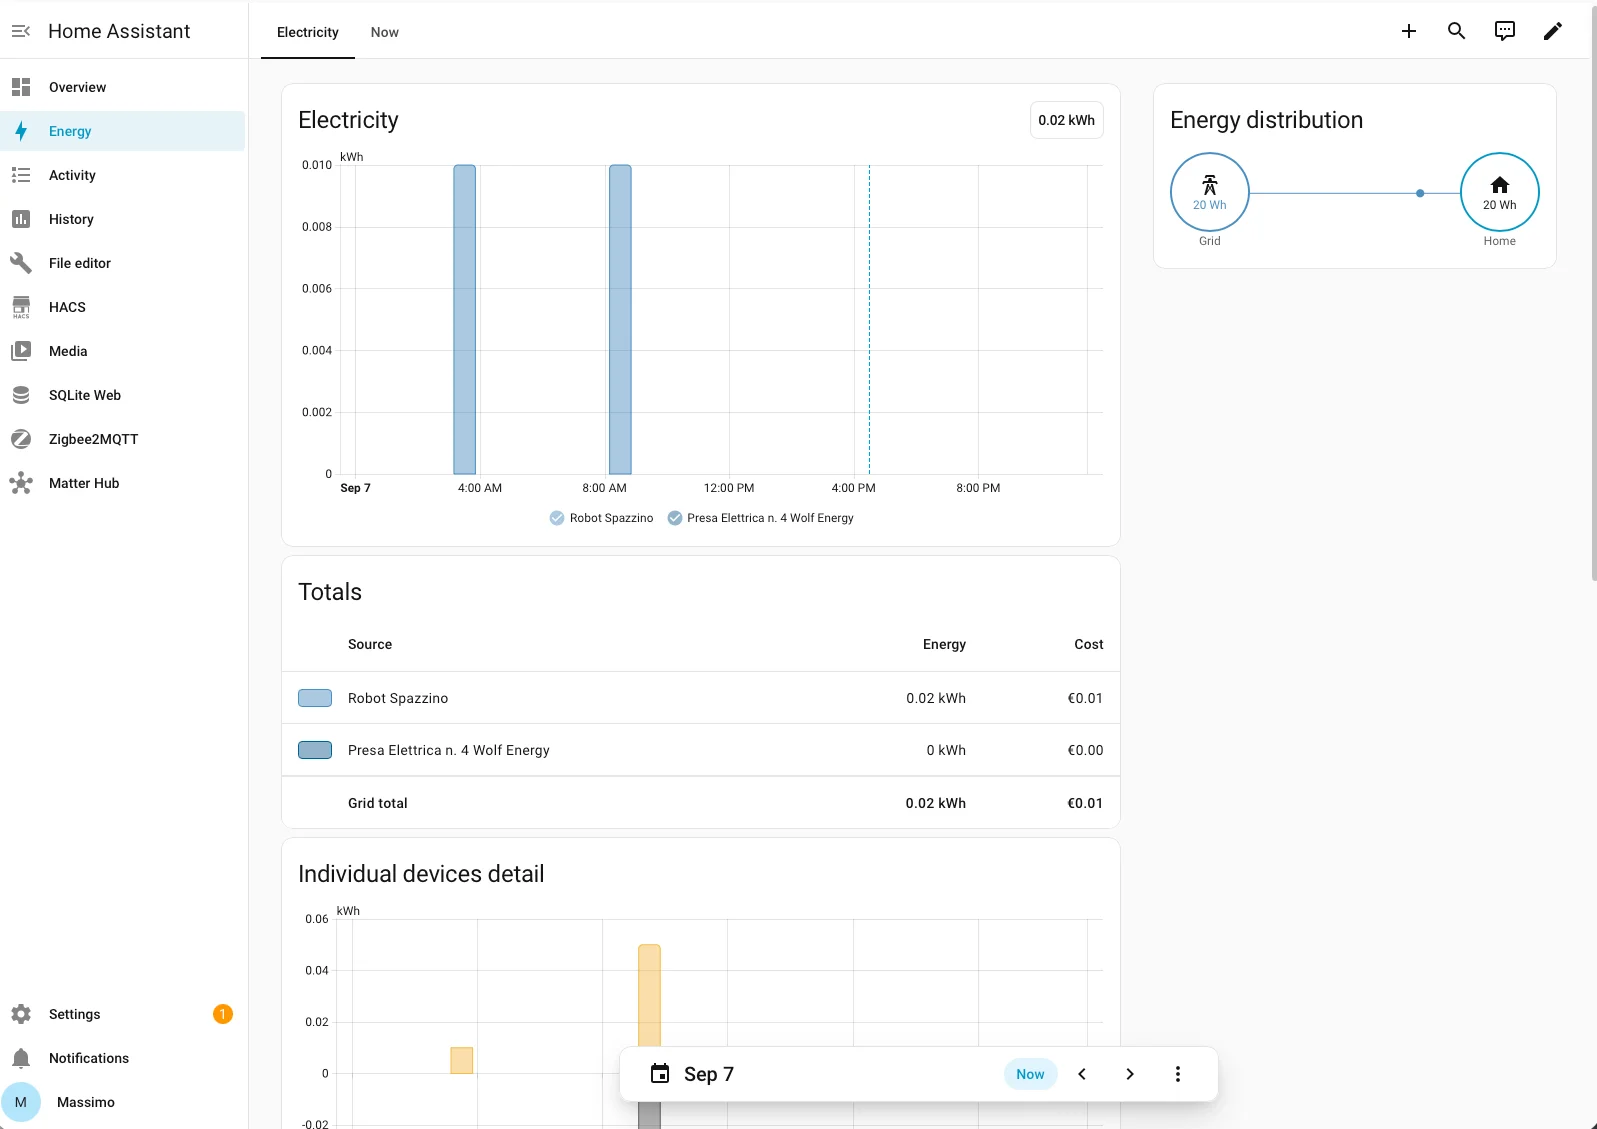The width and height of the screenshot is (1597, 1129).
Task: Open the assistant chat icon
Action: point(1505,31)
